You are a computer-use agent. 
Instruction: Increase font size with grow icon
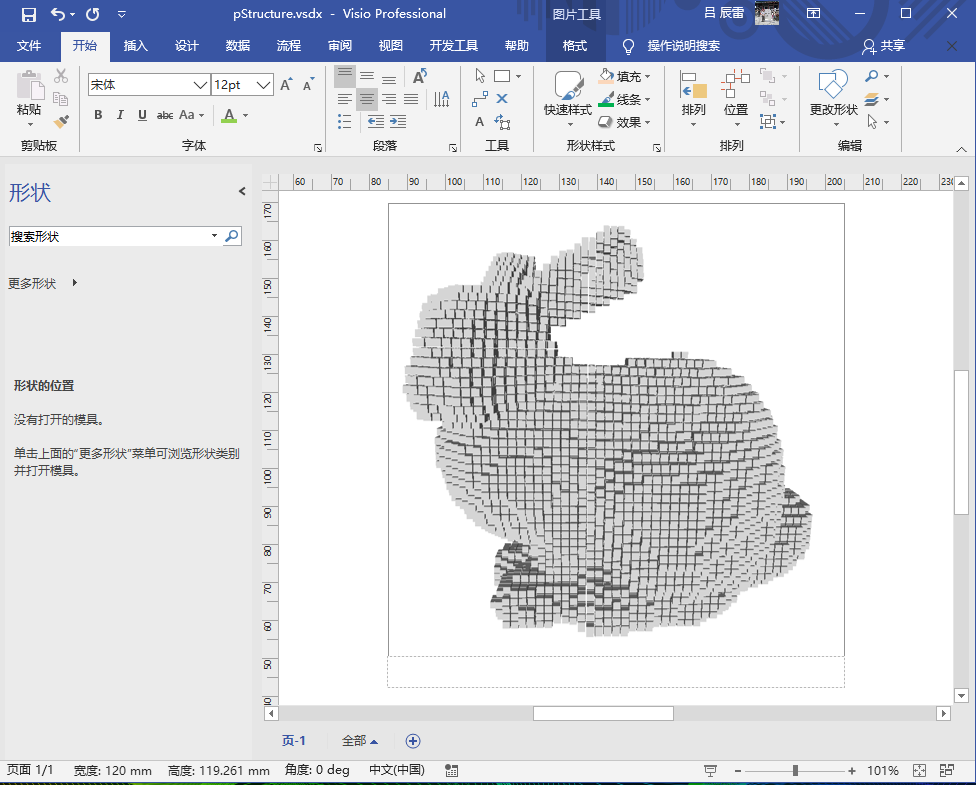[x=286, y=85]
